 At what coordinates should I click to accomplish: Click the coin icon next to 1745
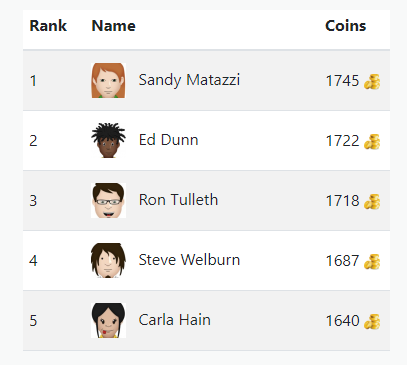tap(372, 82)
